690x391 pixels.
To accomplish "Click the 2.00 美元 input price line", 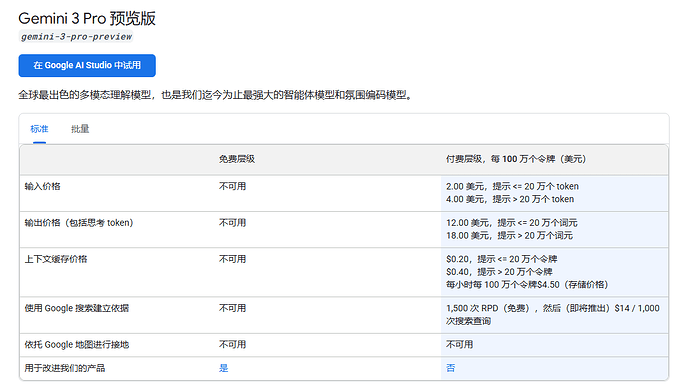I will point(512,186).
